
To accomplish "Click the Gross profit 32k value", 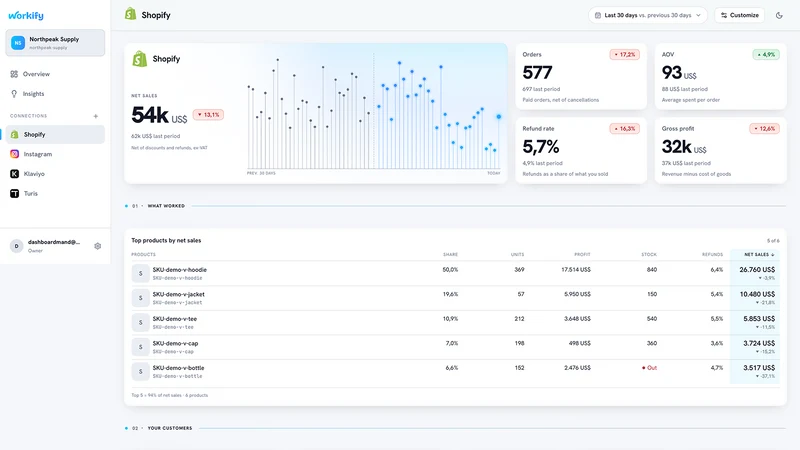I will [684, 147].
